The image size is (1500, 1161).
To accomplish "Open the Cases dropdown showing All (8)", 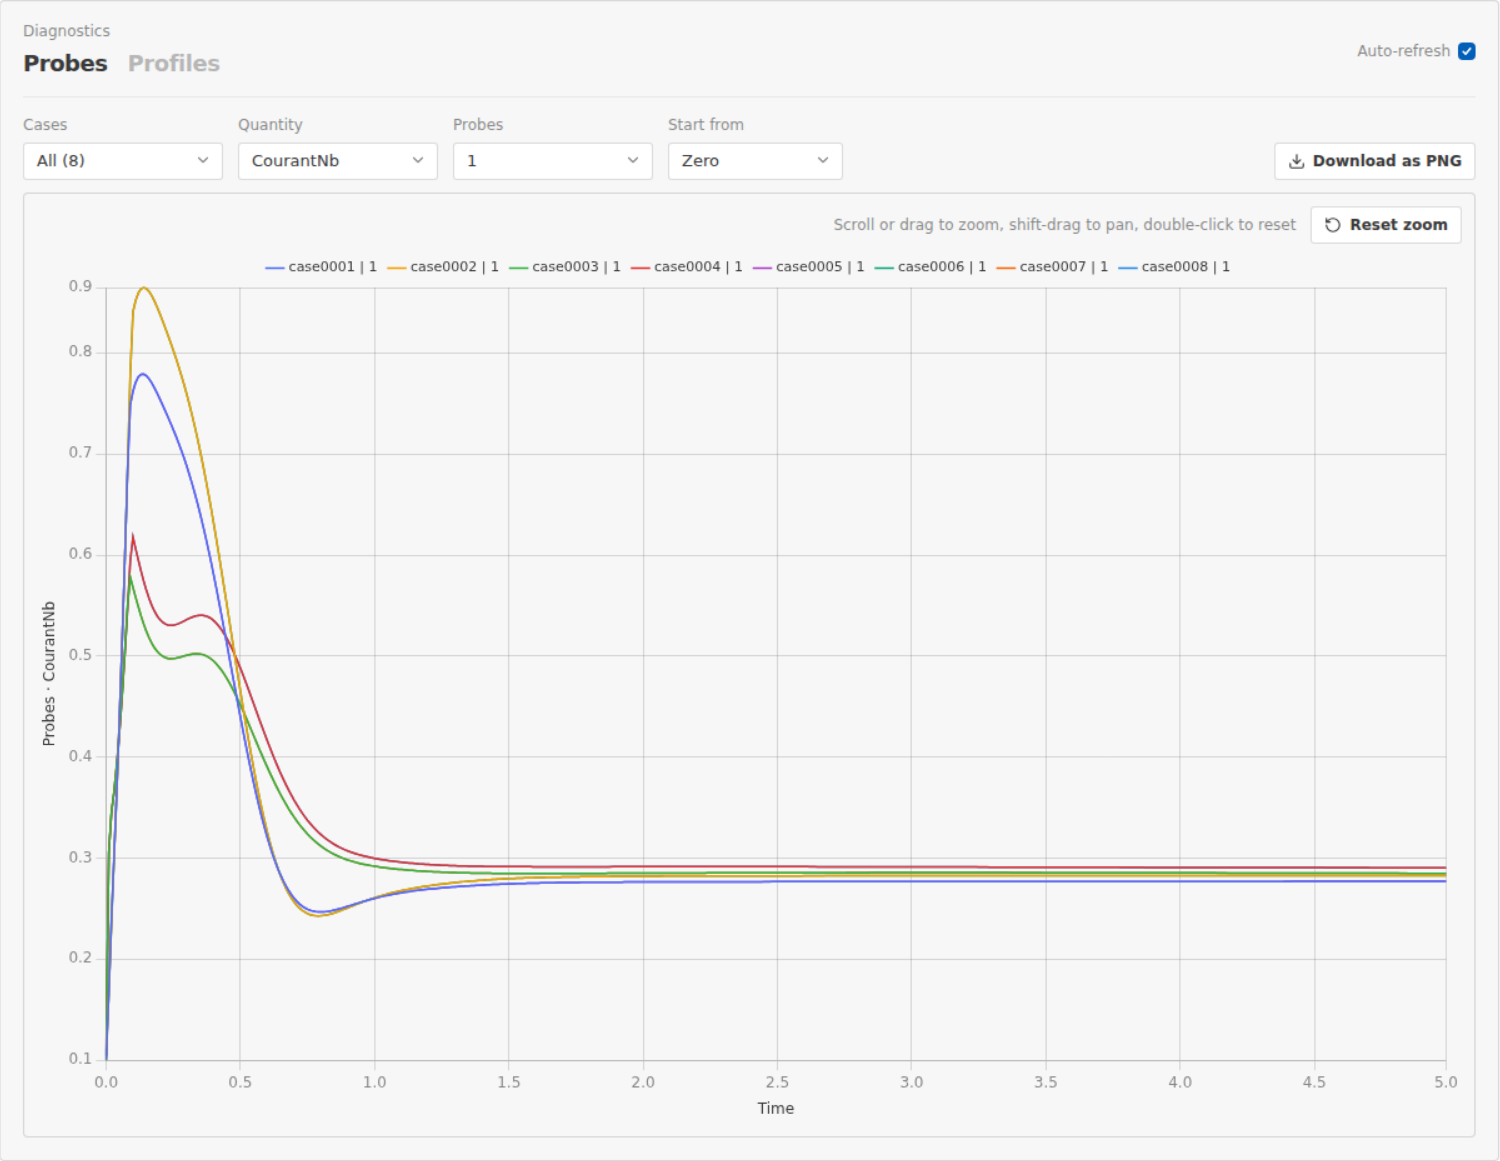I will click(123, 161).
